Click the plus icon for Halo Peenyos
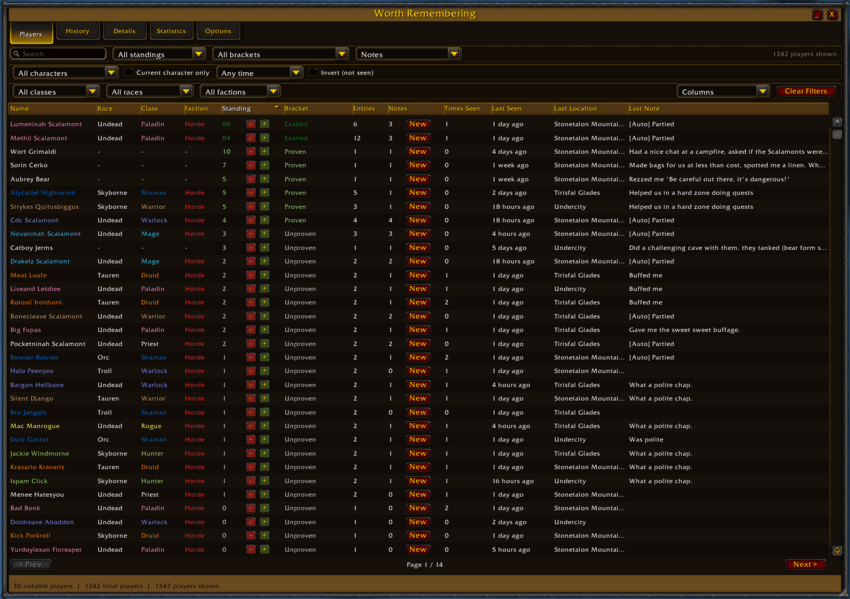 [265, 371]
